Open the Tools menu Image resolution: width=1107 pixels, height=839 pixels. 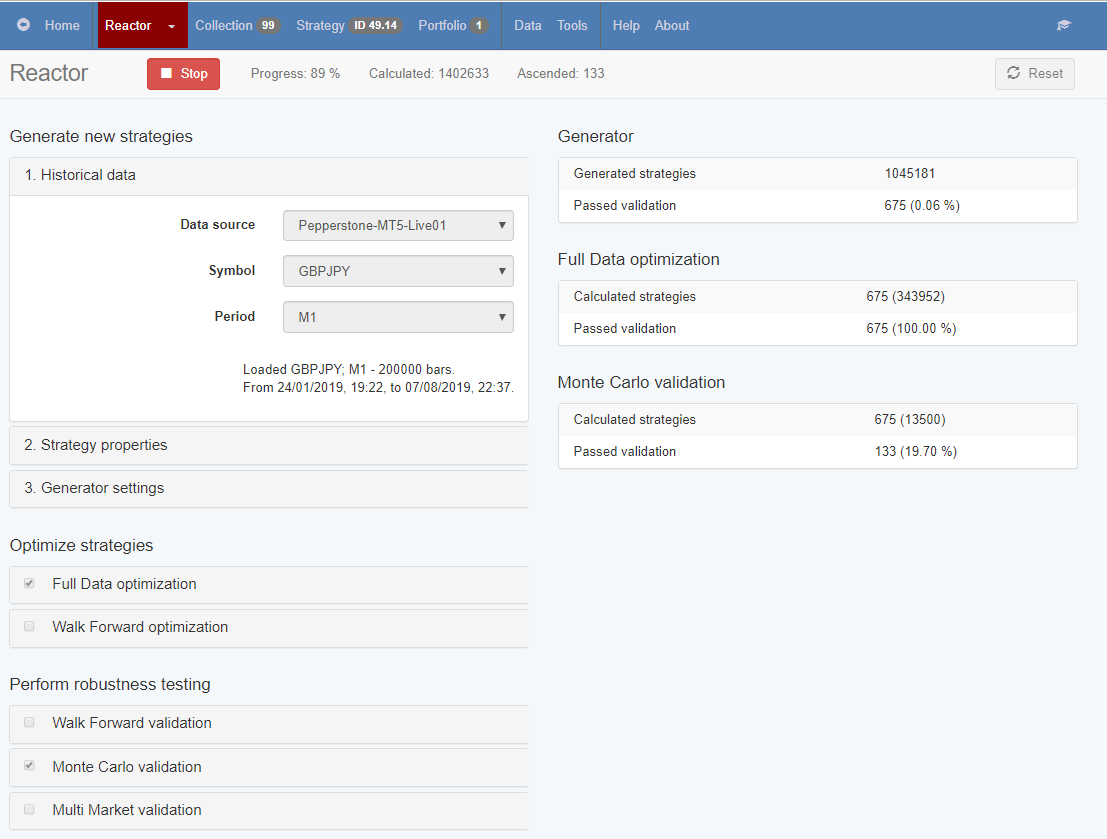[572, 25]
